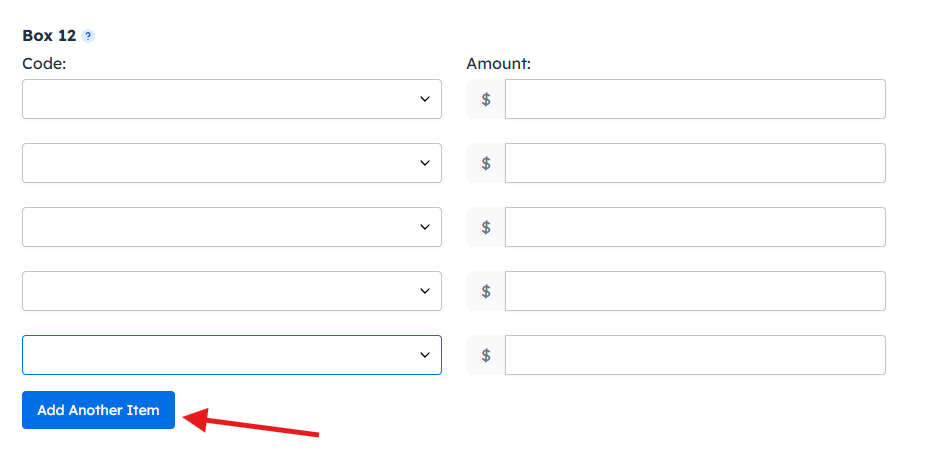Click the fifth Amount input field
Image resolution: width=940 pixels, height=469 pixels.
coord(695,355)
